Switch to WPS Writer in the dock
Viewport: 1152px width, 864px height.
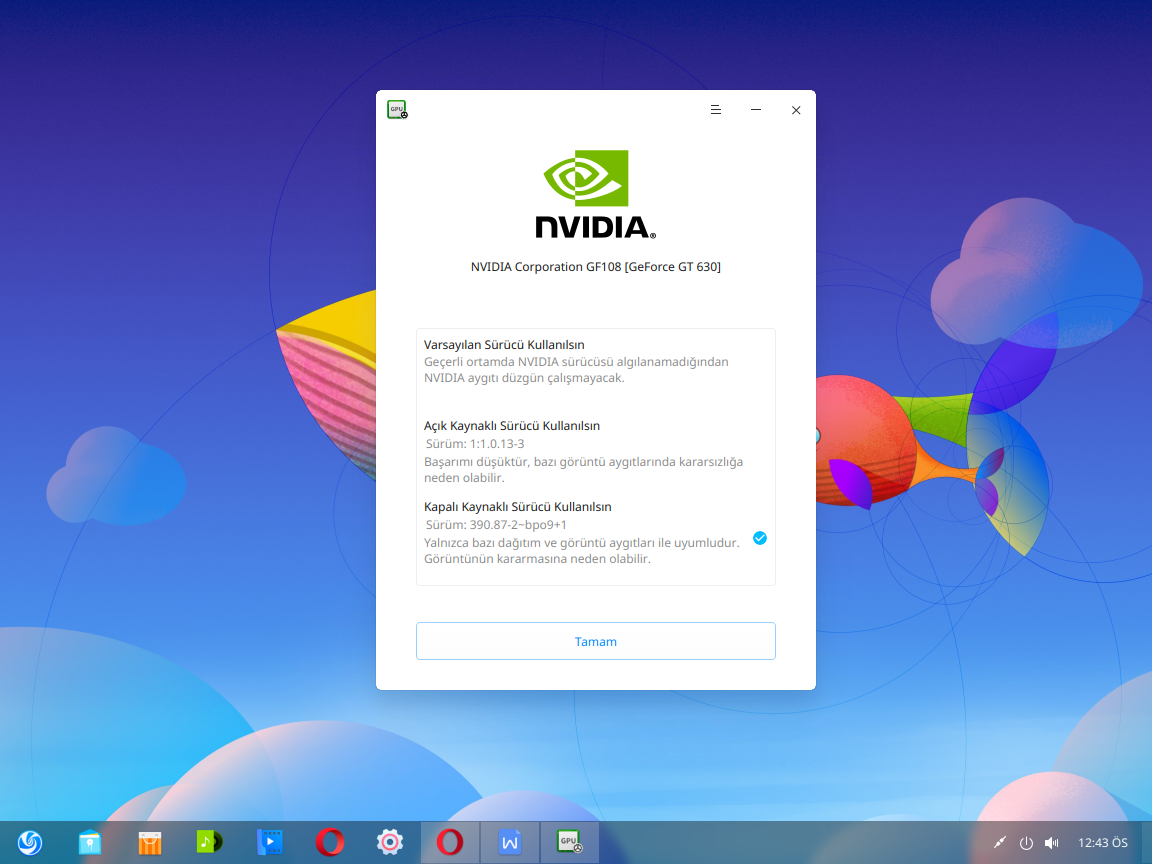point(510,843)
